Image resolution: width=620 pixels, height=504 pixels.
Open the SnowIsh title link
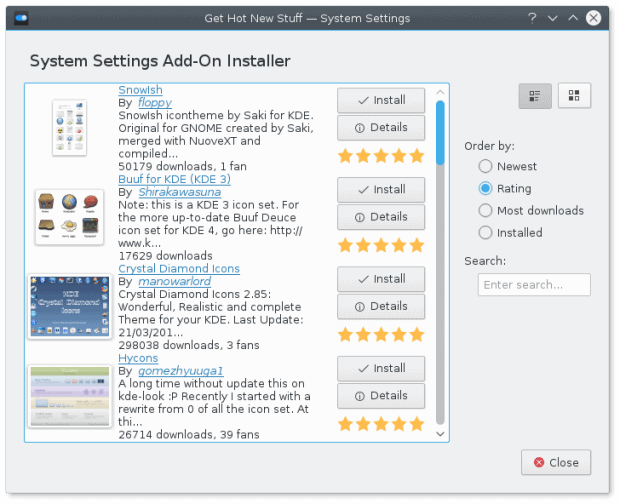140,90
